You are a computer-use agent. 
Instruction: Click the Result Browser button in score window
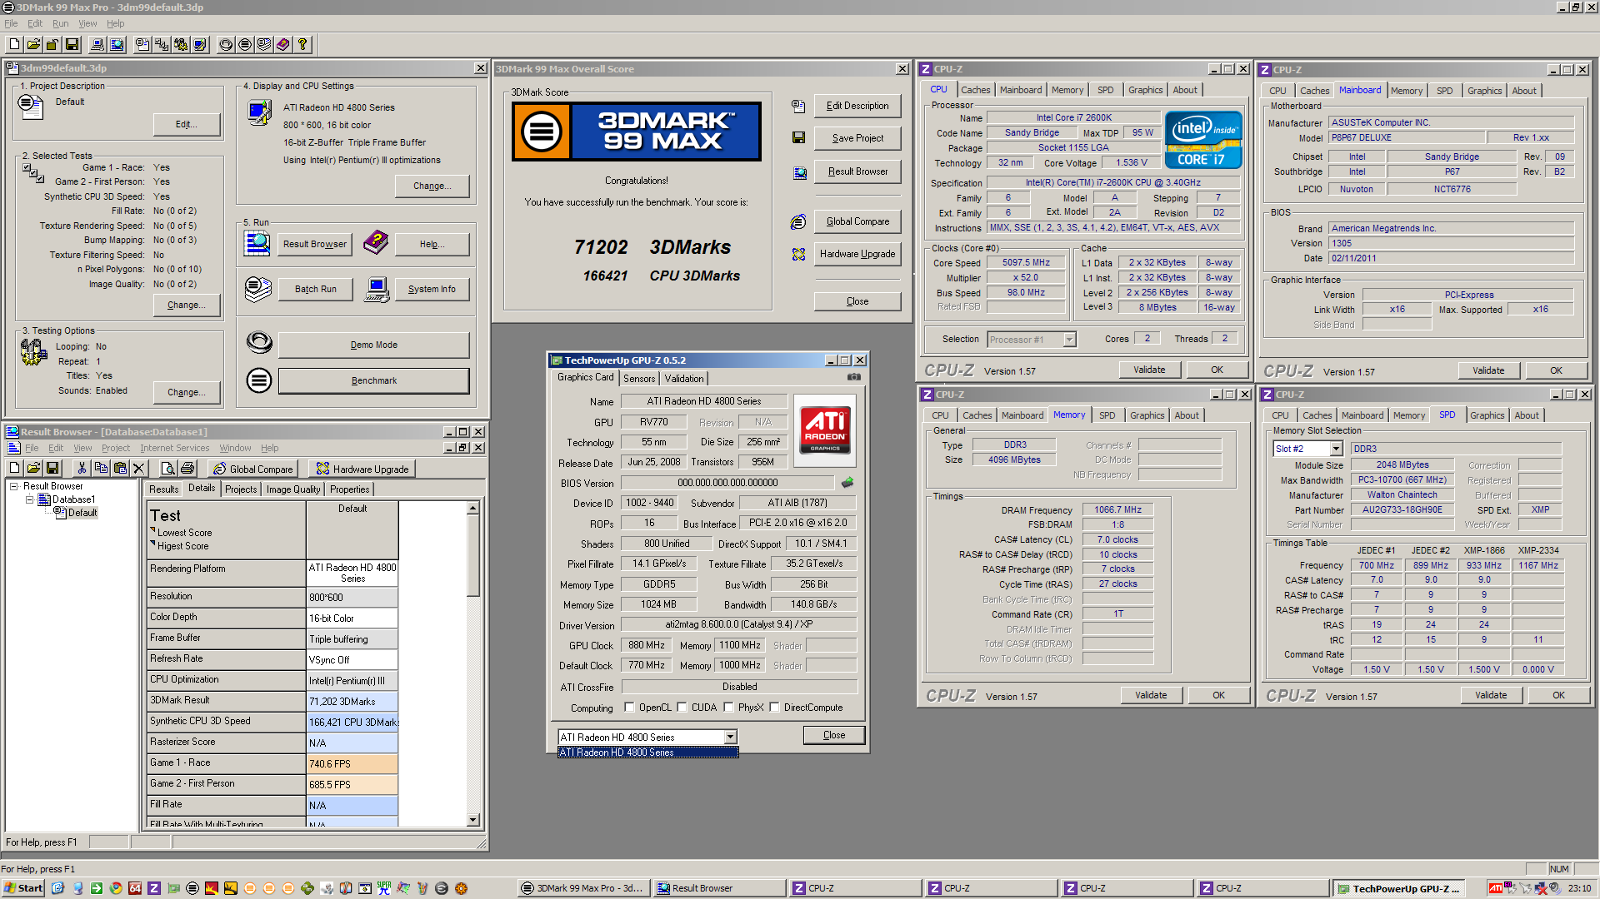(x=858, y=172)
